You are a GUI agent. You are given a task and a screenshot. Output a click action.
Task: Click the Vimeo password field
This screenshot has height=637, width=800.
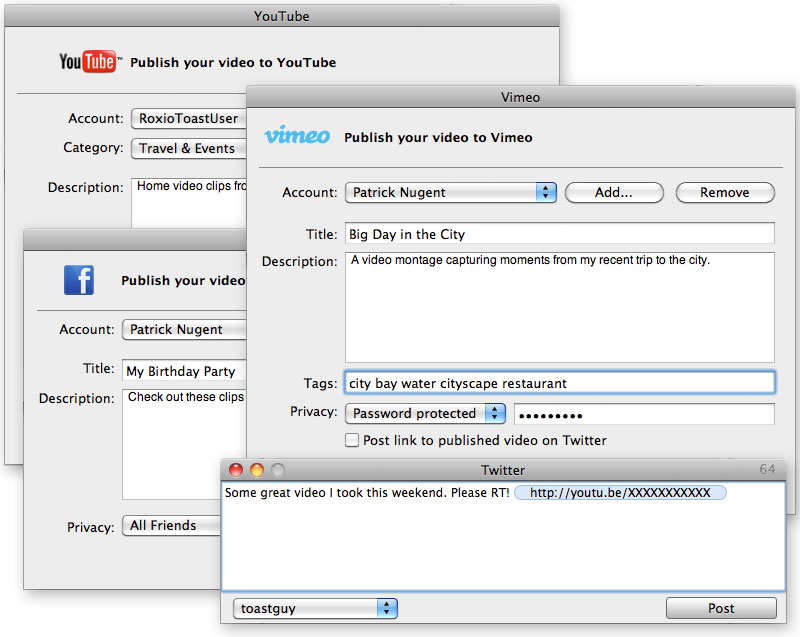(644, 414)
